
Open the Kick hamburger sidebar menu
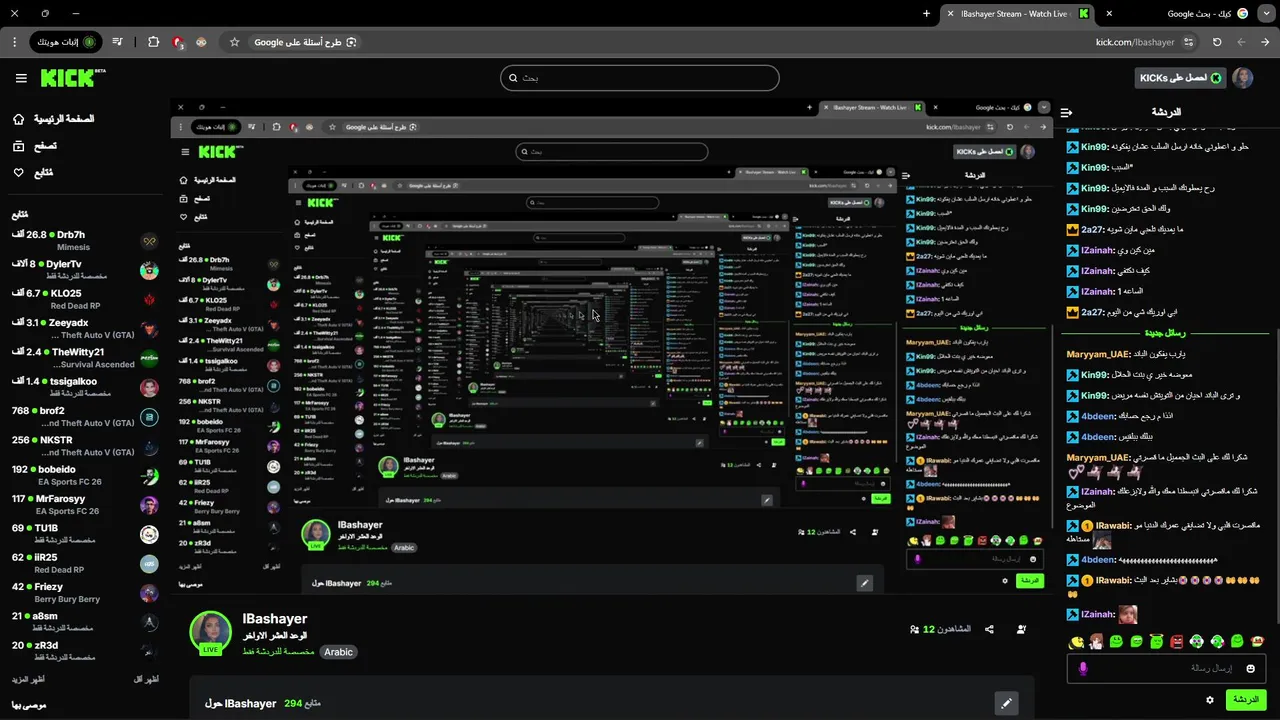21,78
